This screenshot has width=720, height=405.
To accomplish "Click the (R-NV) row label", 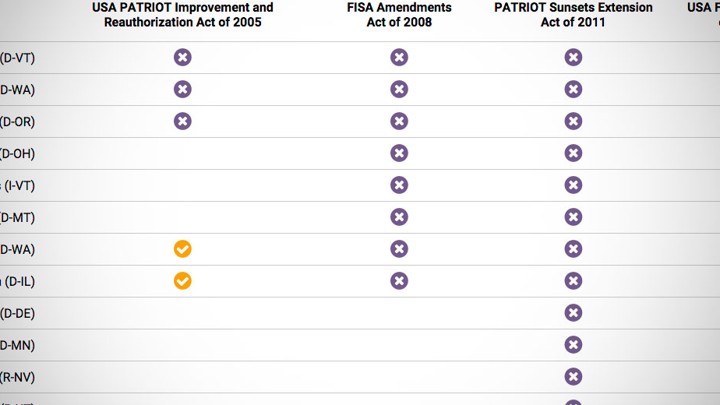I will (x=17, y=377).
